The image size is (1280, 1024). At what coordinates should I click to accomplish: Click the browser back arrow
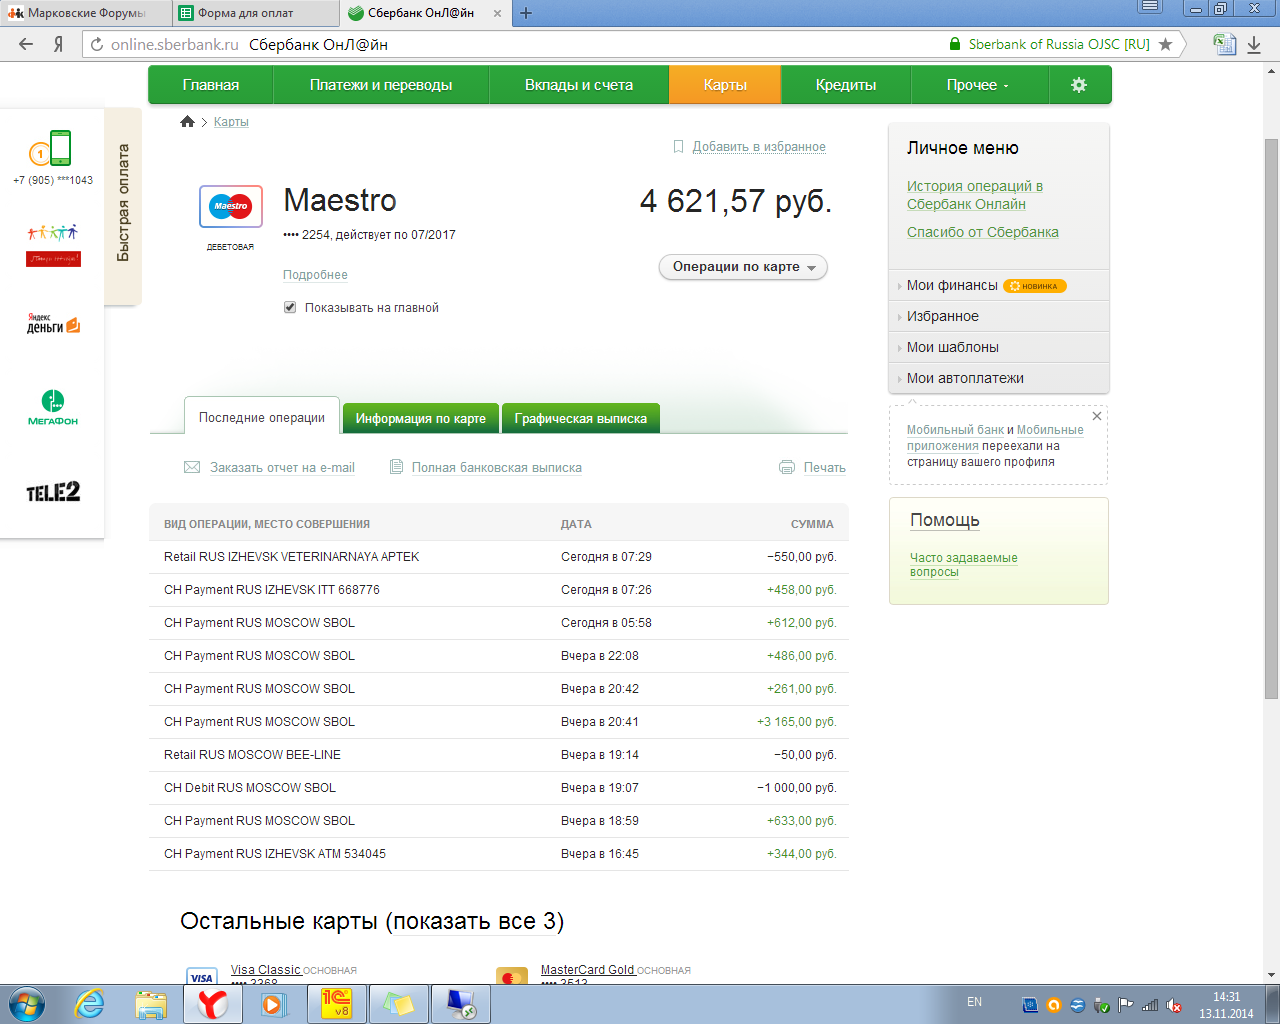(x=26, y=44)
